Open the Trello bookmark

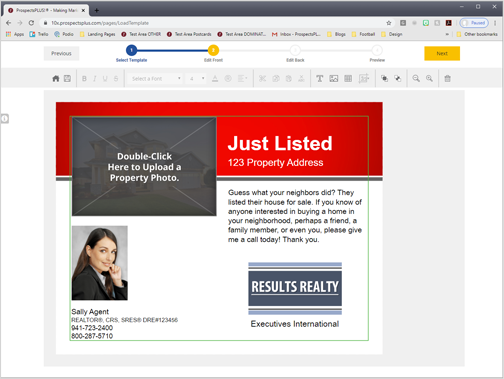coord(39,34)
